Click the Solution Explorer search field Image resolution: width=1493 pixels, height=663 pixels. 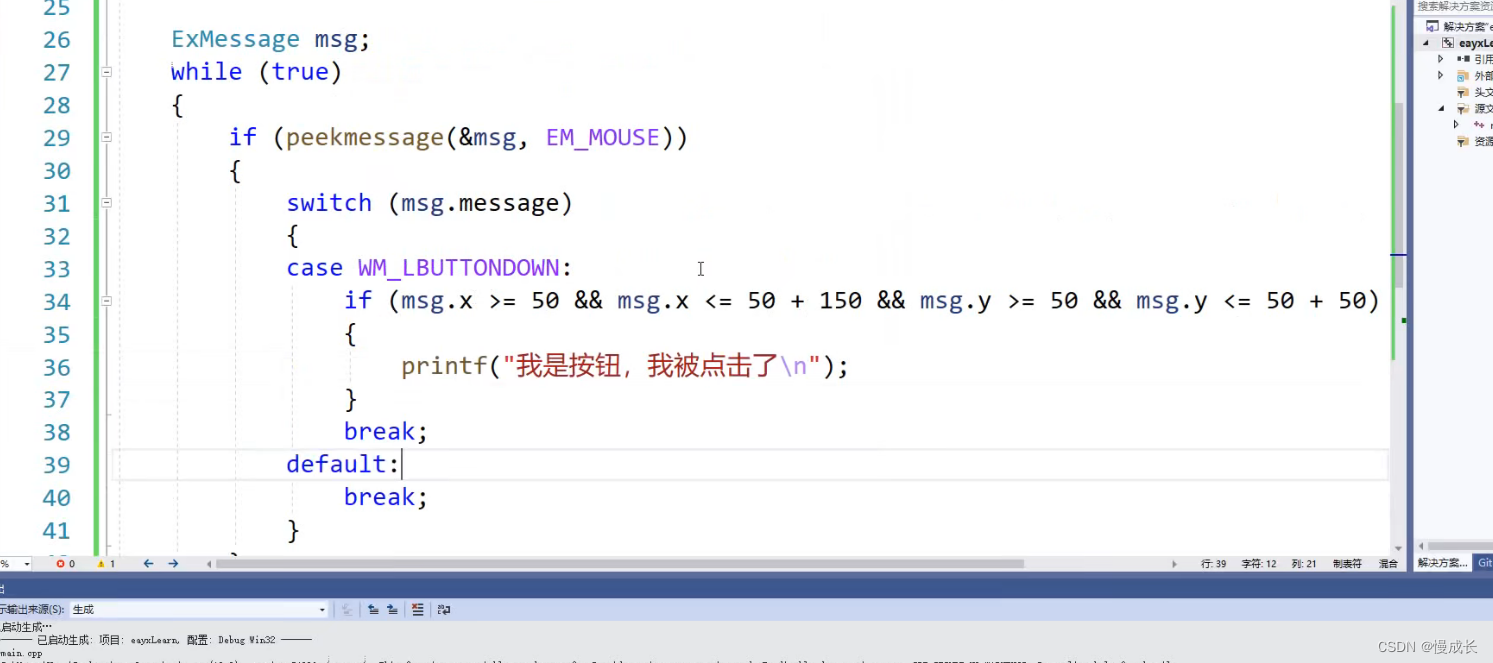[1454, 6]
